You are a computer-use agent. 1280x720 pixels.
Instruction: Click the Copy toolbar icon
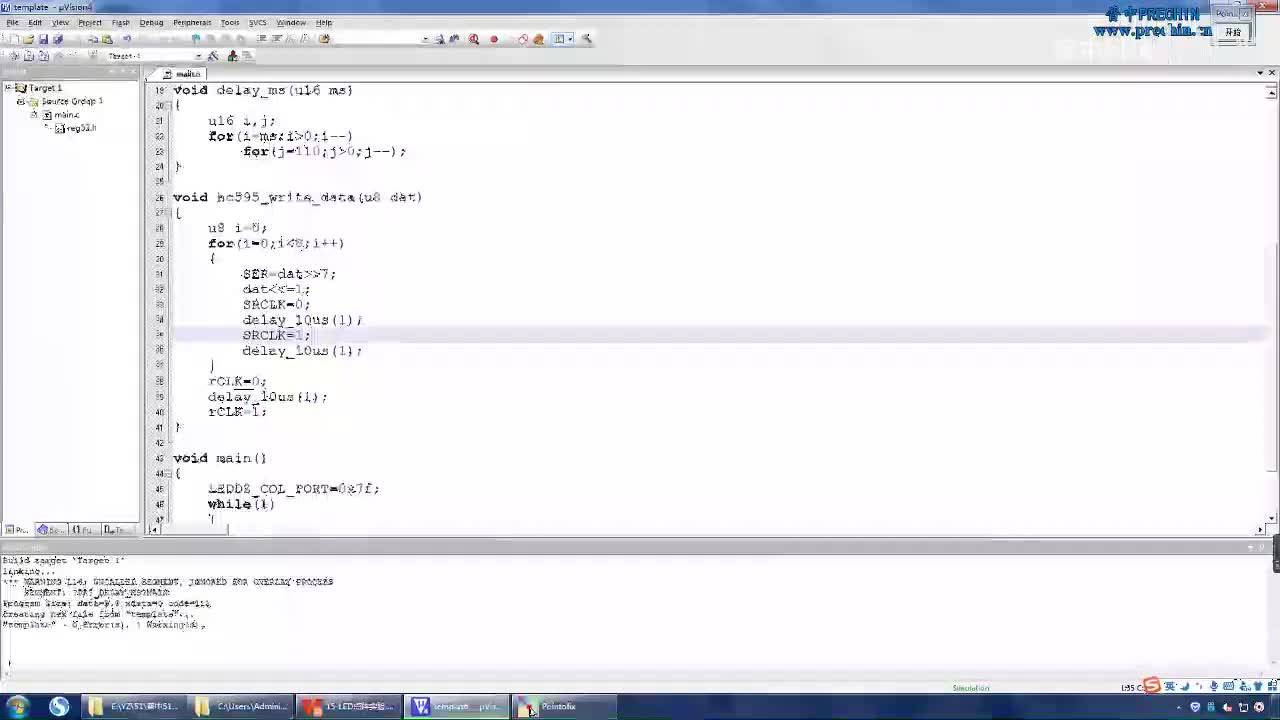pos(93,39)
